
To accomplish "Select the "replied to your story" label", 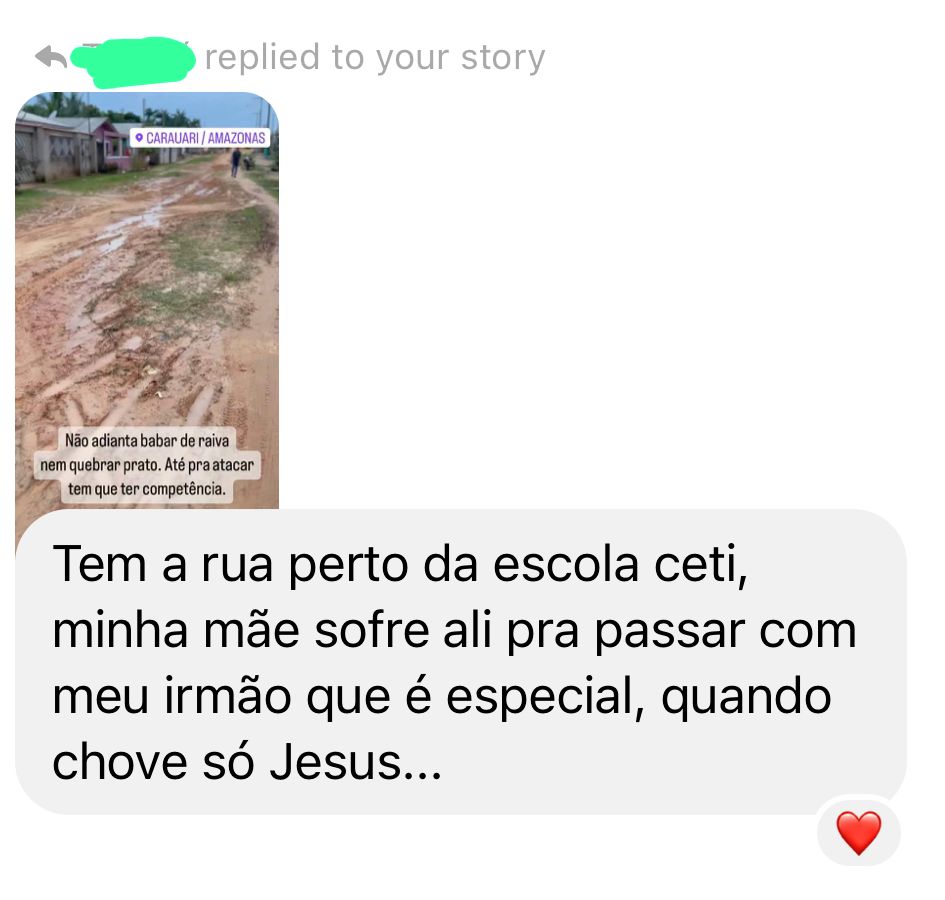I will [375, 58].
